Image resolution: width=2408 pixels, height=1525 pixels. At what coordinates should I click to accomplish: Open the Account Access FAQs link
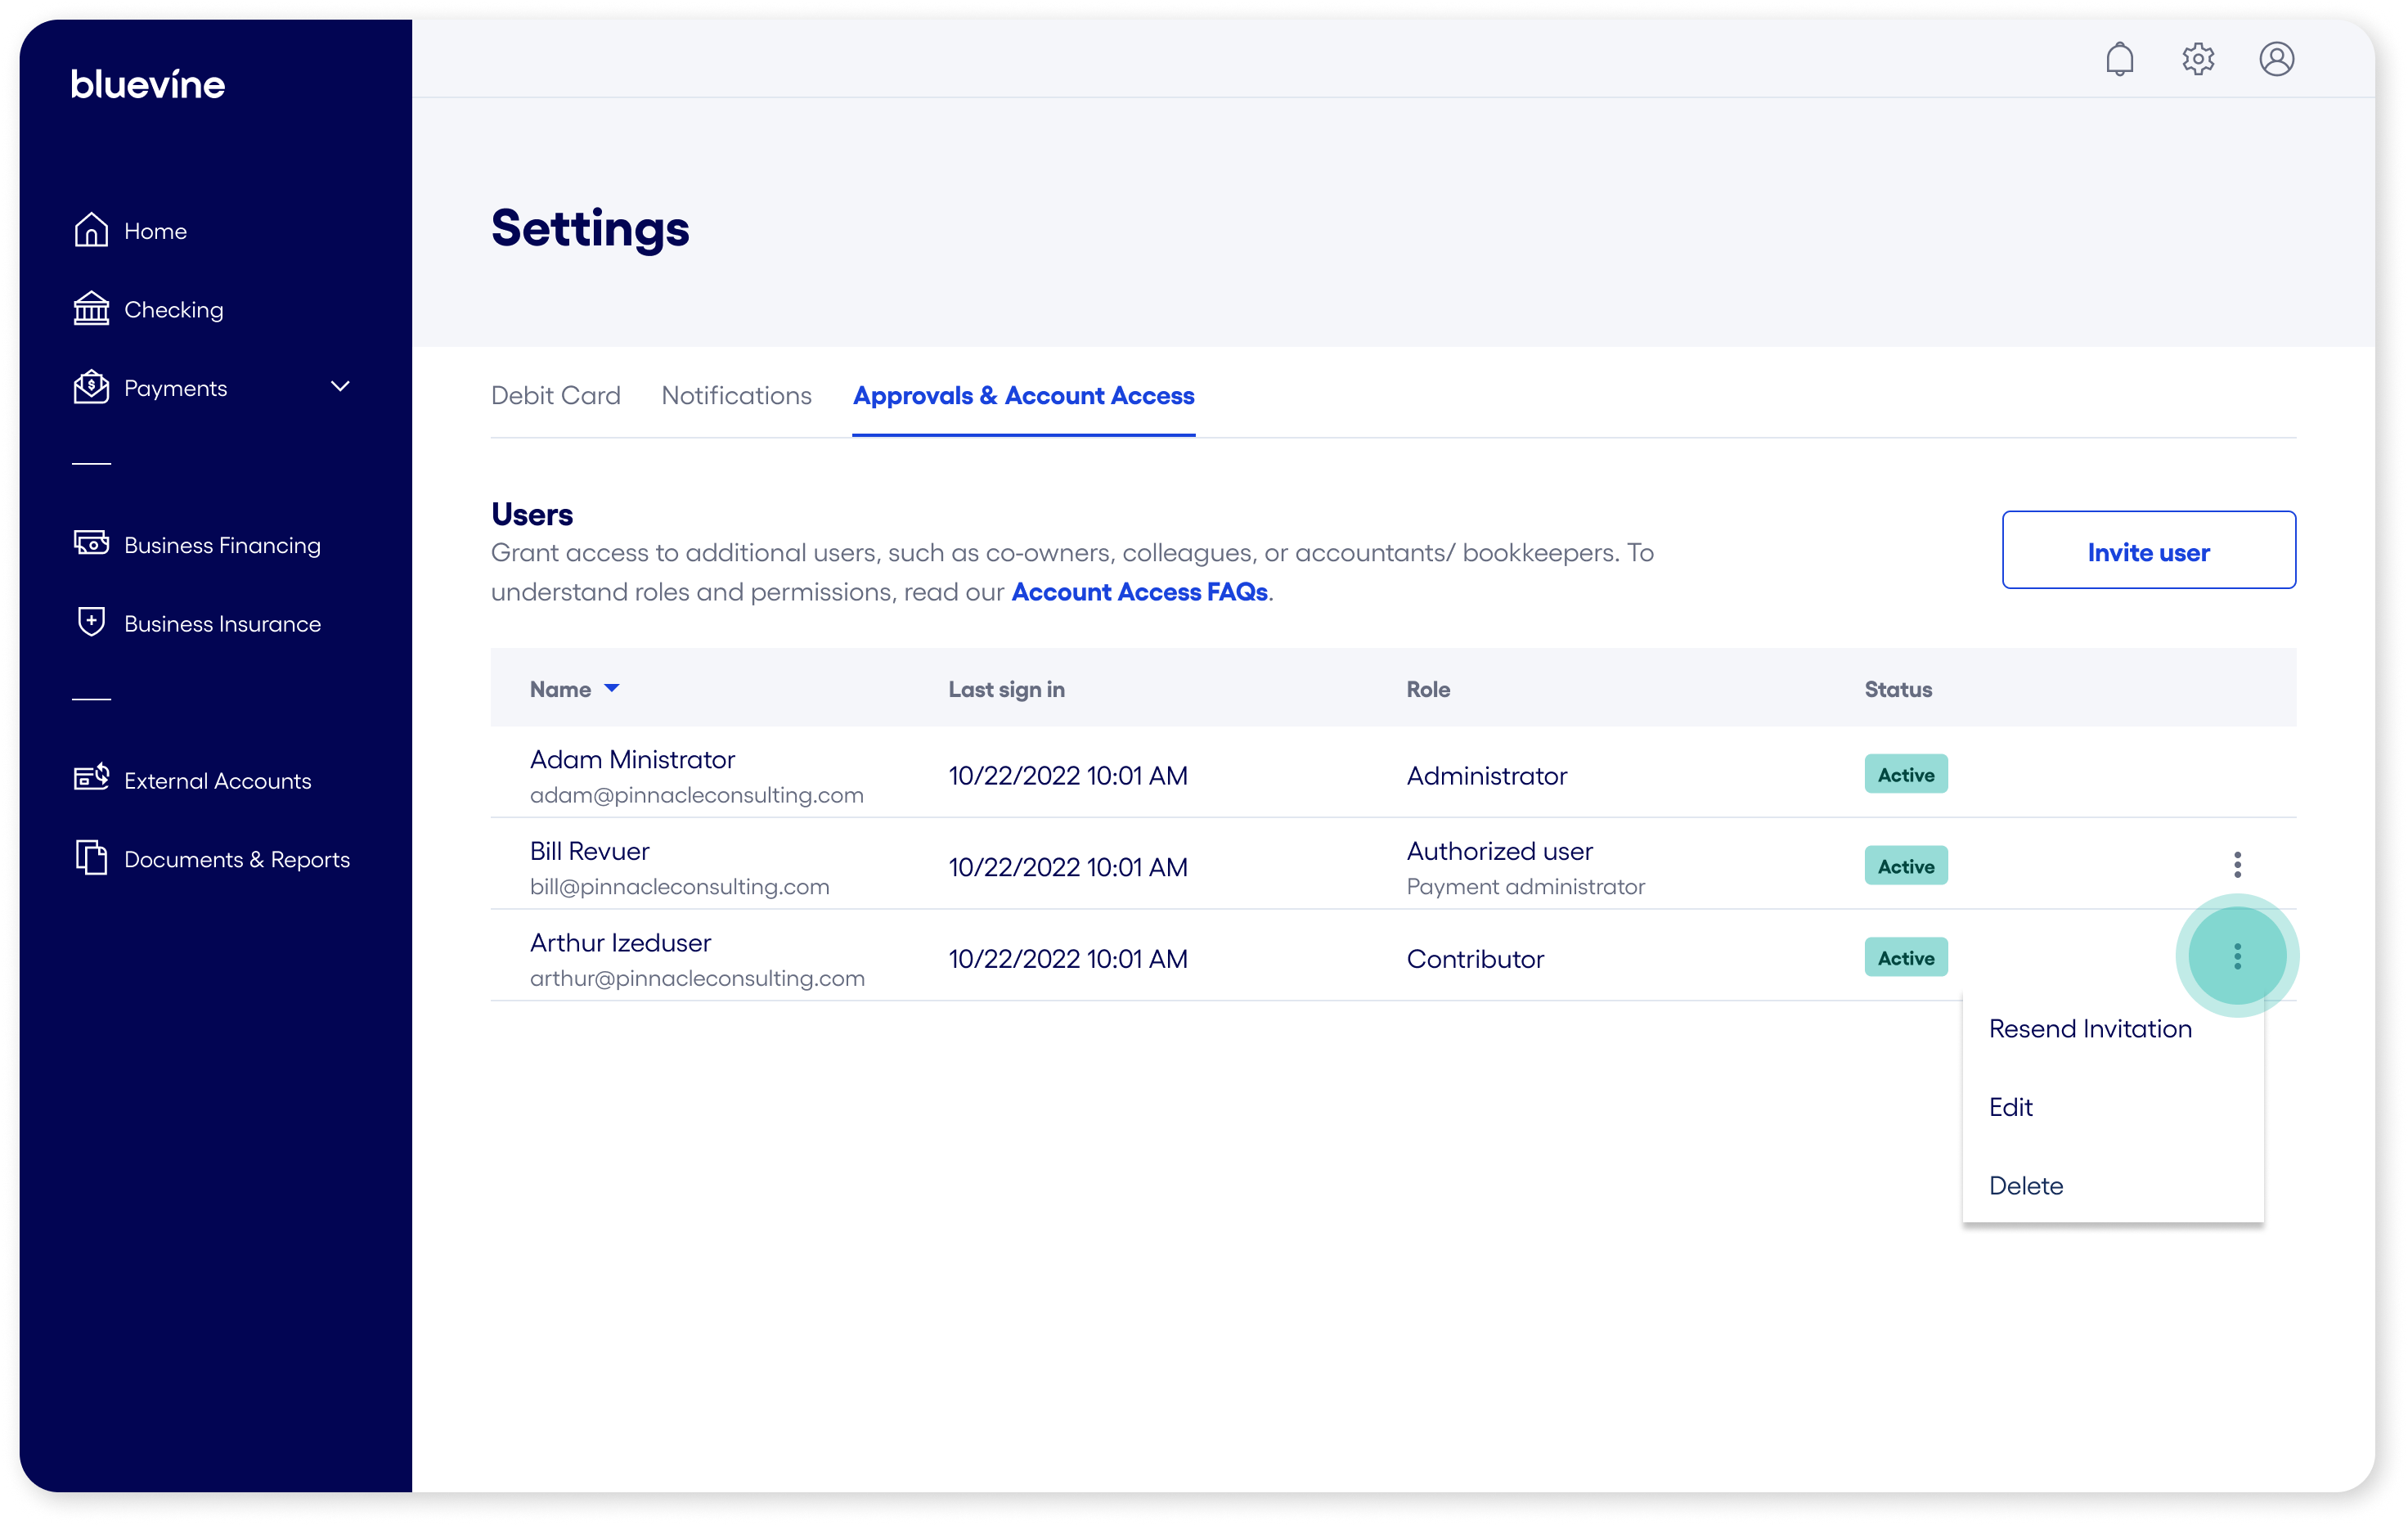coord(1138,591)
